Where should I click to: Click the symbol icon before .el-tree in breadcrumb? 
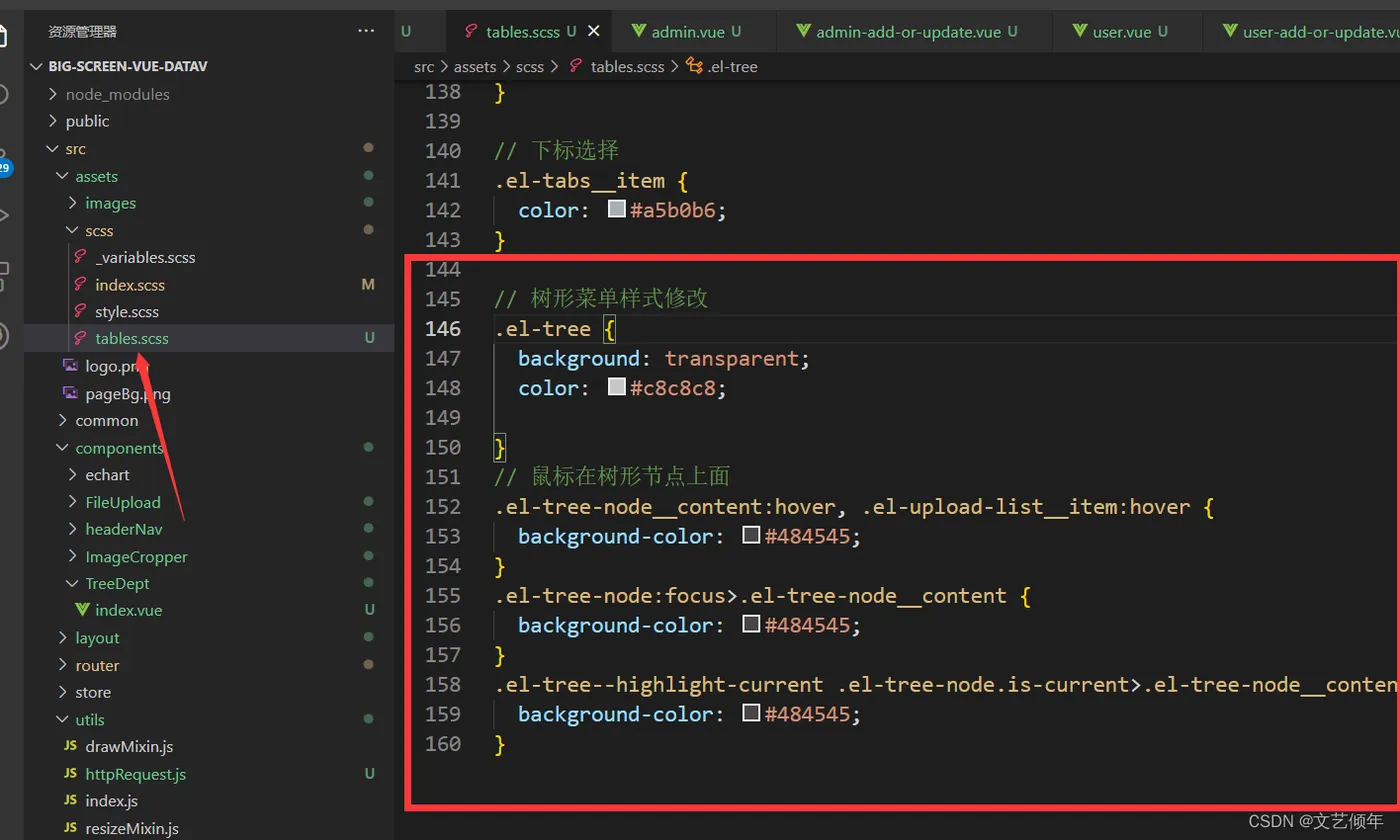pyautogui.click(x=694, y=66)
